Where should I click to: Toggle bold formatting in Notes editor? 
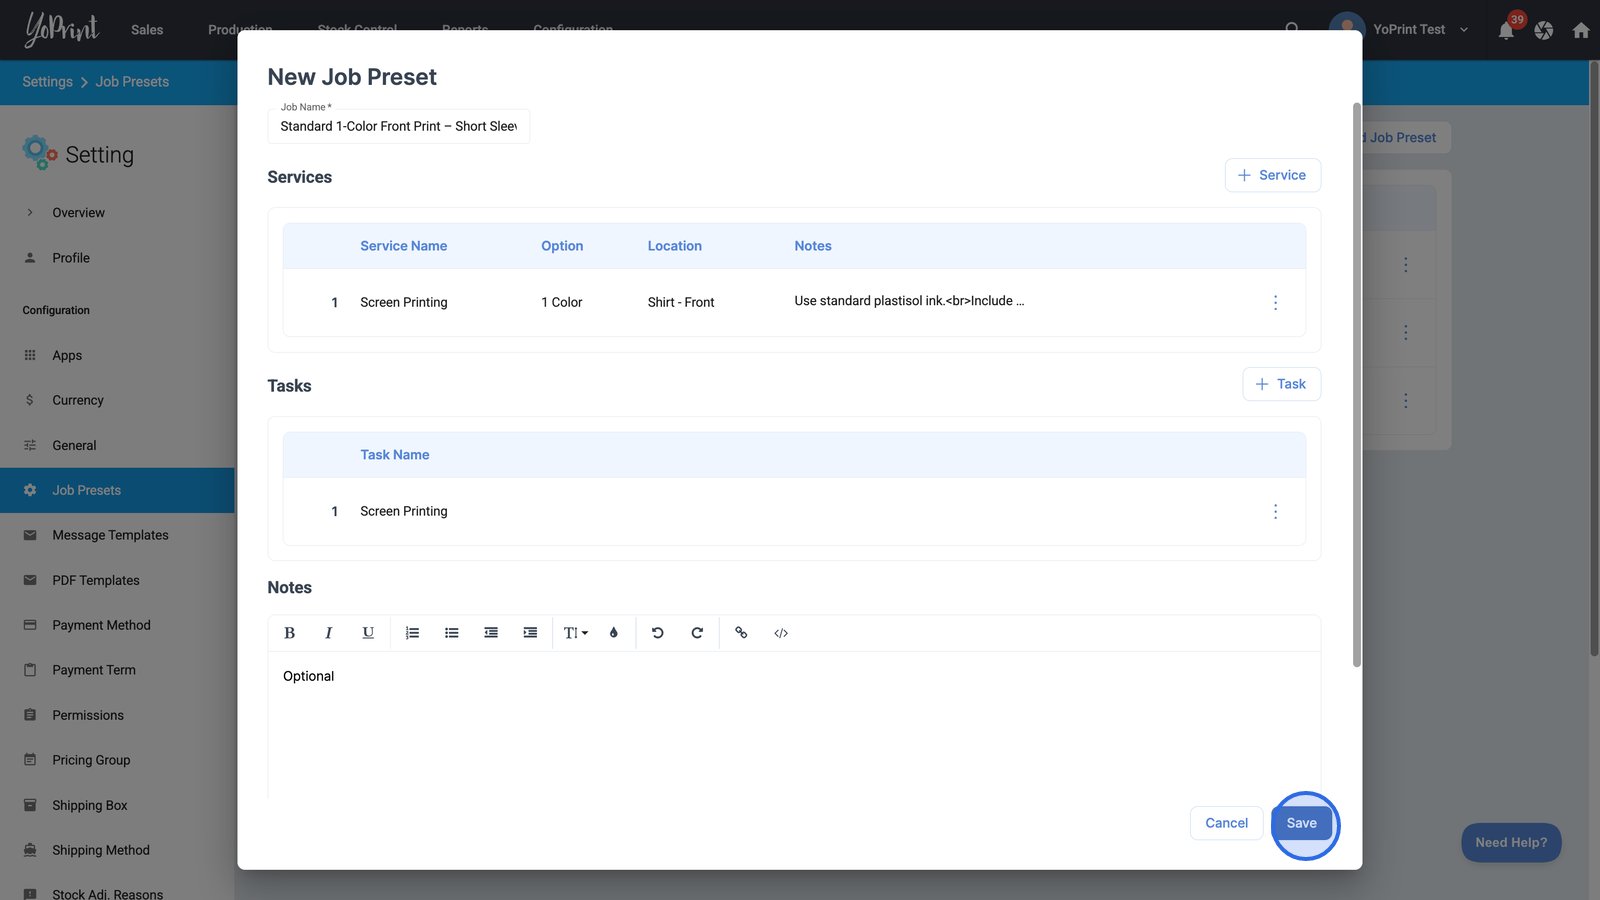[x=289, y=633]
